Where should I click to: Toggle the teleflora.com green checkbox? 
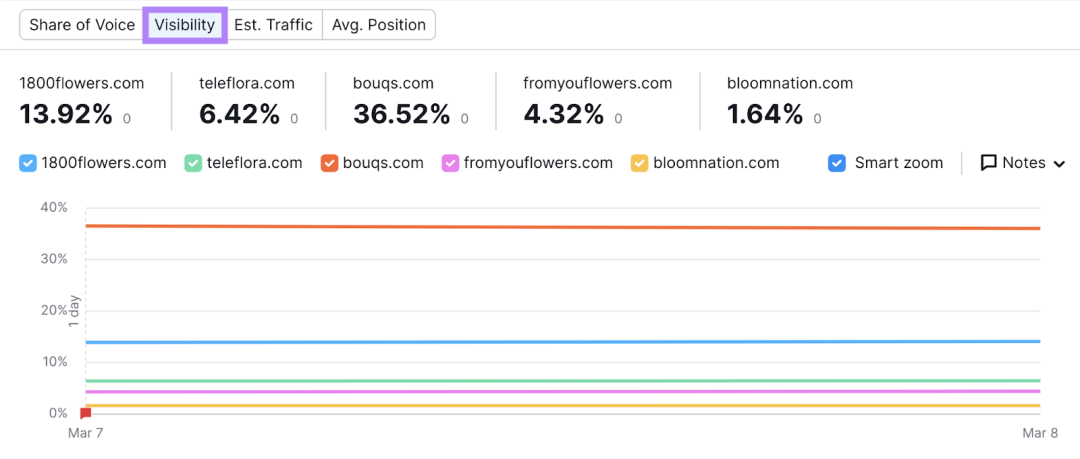(x=193, y=163)
